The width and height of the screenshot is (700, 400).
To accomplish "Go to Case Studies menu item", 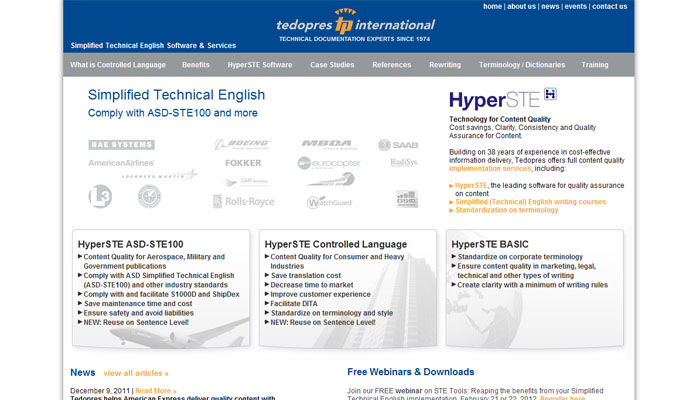I will pyautogui.click(x=332, y=65).
